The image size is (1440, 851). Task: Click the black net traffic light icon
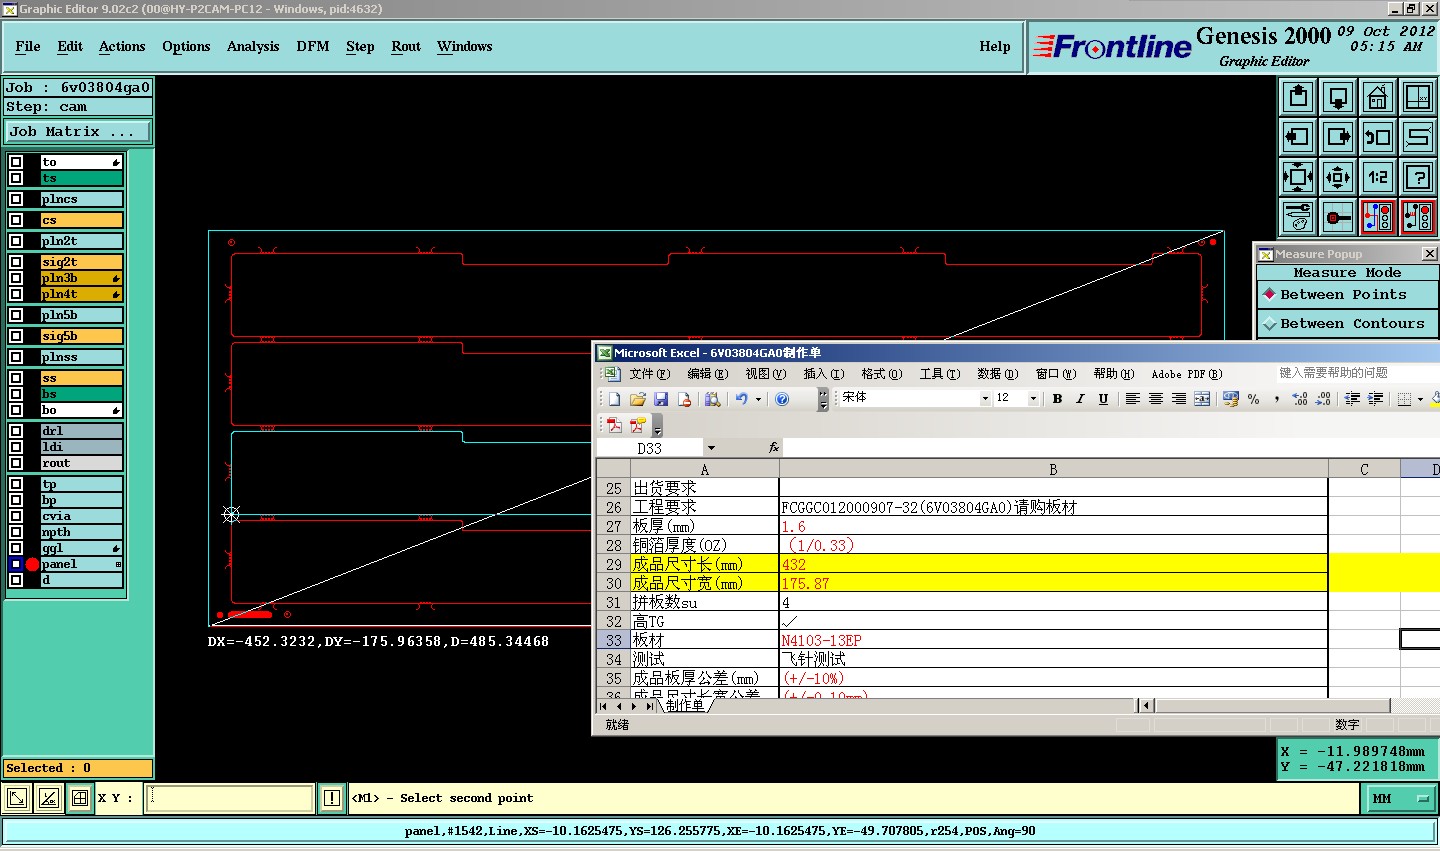1418,217
